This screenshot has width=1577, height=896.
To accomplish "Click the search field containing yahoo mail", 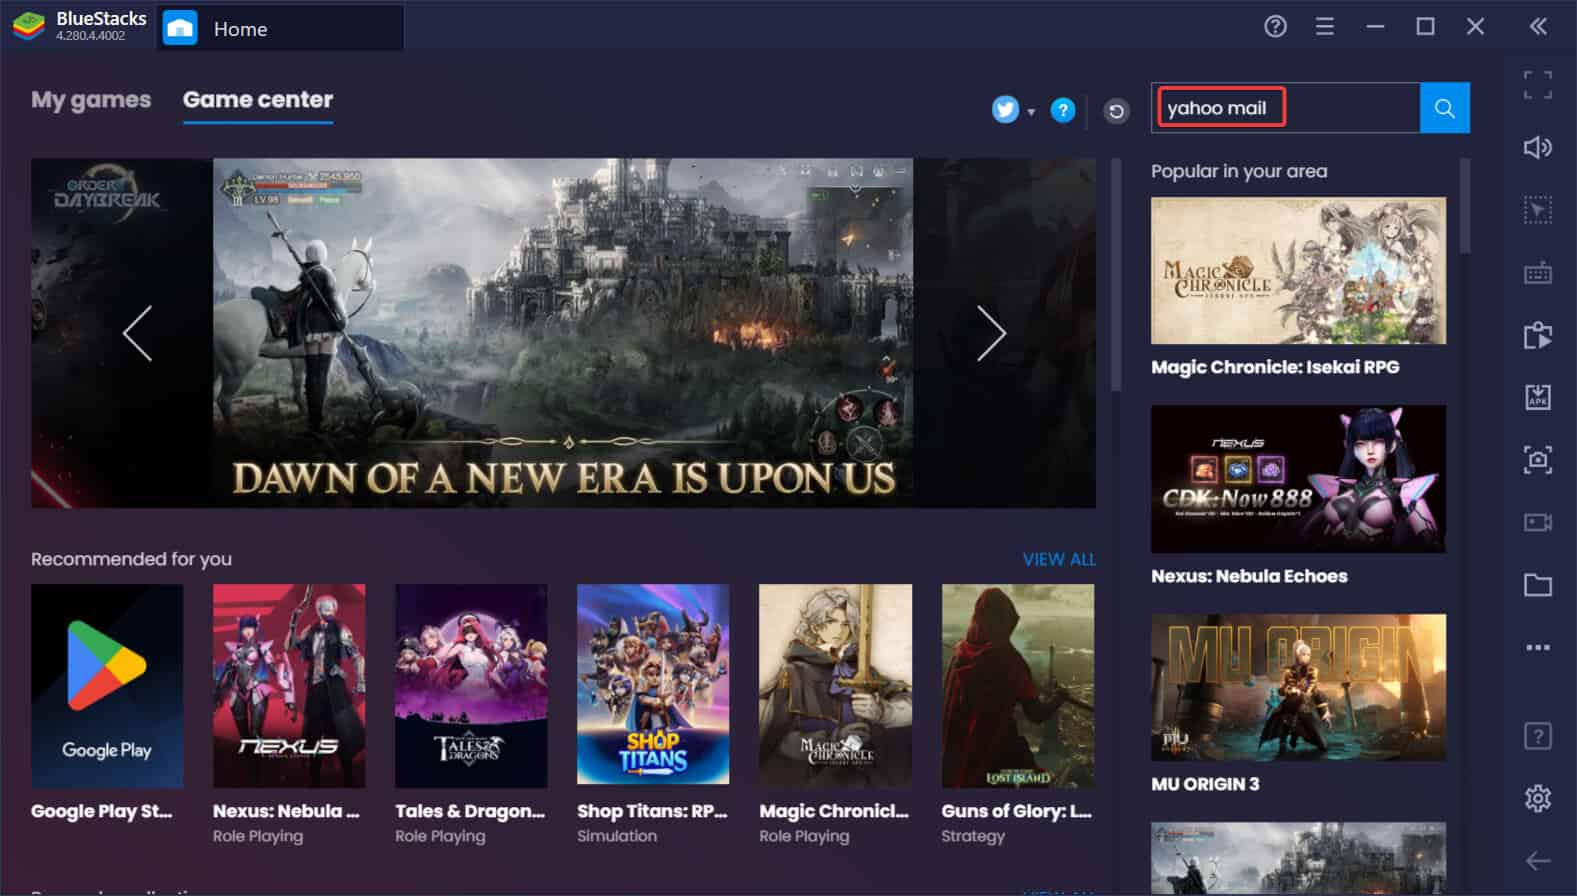I will tap(1285, 108).
